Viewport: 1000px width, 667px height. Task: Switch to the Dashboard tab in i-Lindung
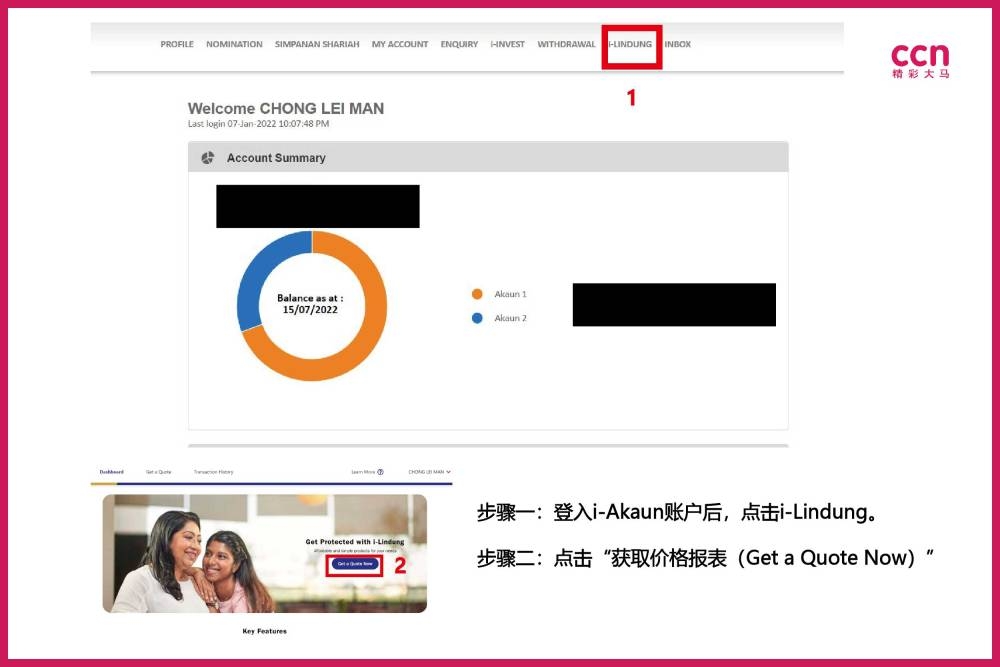(112, 472)
